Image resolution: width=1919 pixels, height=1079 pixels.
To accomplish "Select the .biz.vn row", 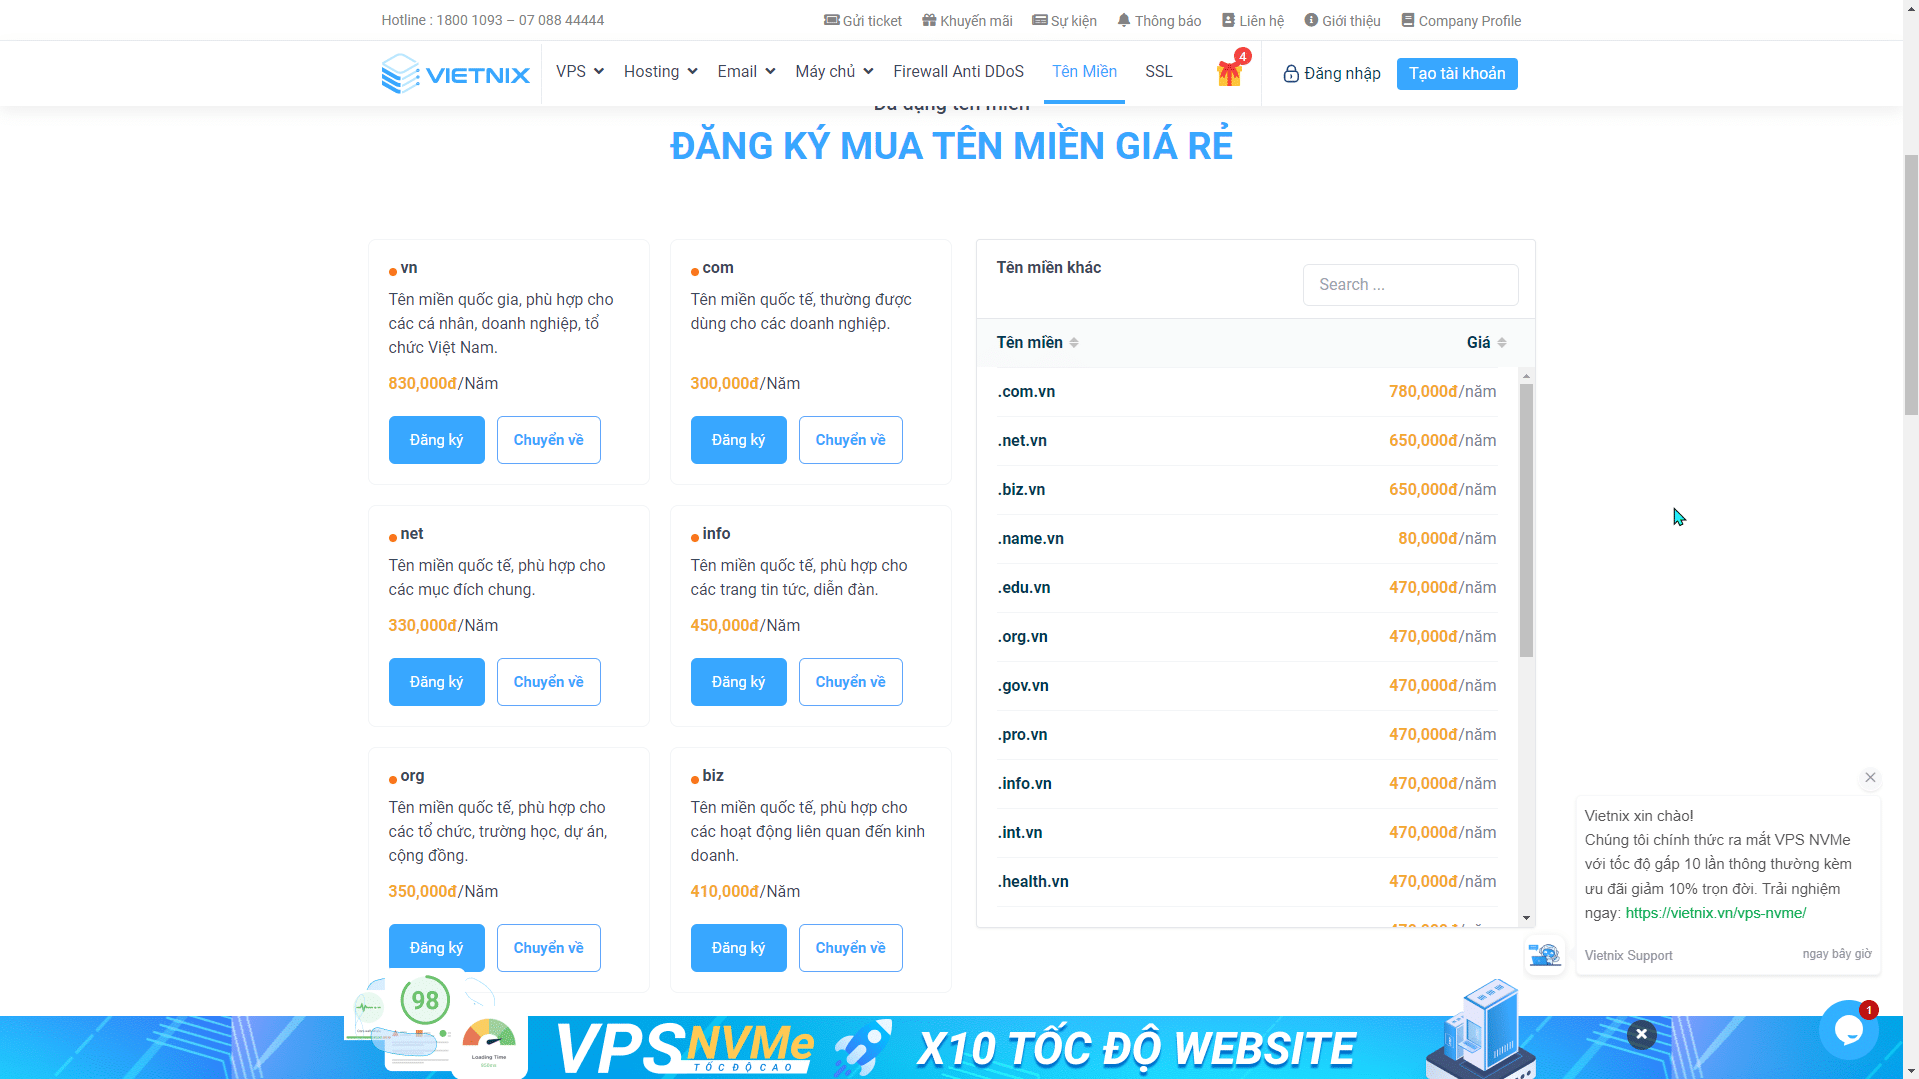I will tap(1246, 490).
